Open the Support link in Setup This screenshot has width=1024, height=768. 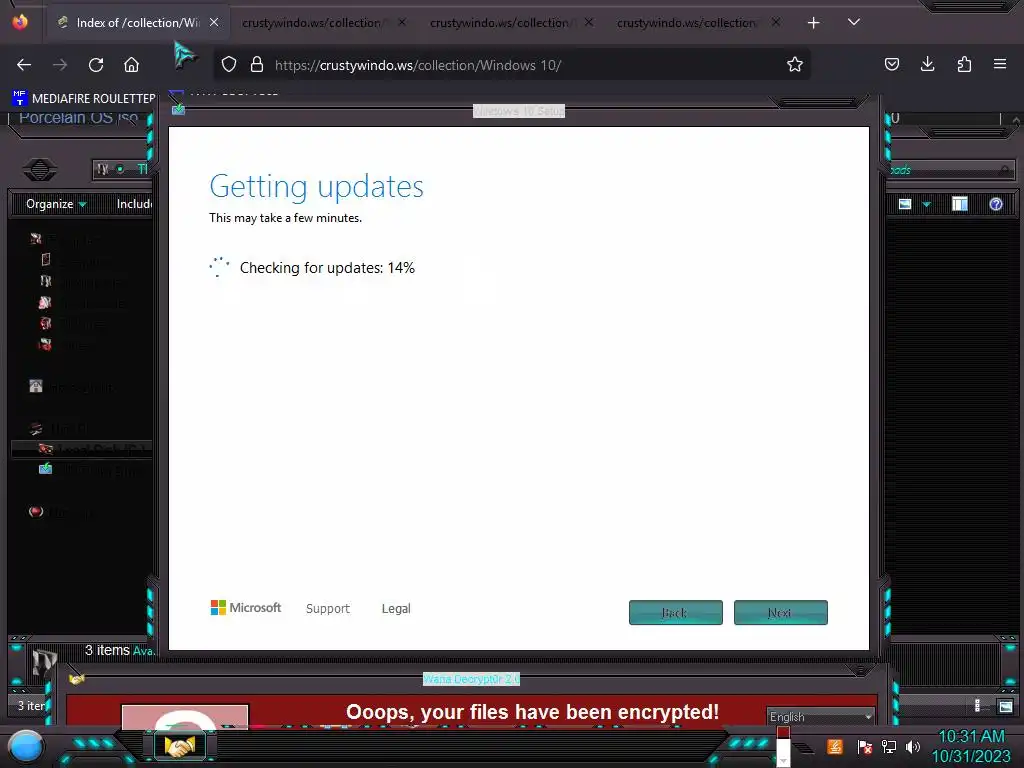(328, 609)
